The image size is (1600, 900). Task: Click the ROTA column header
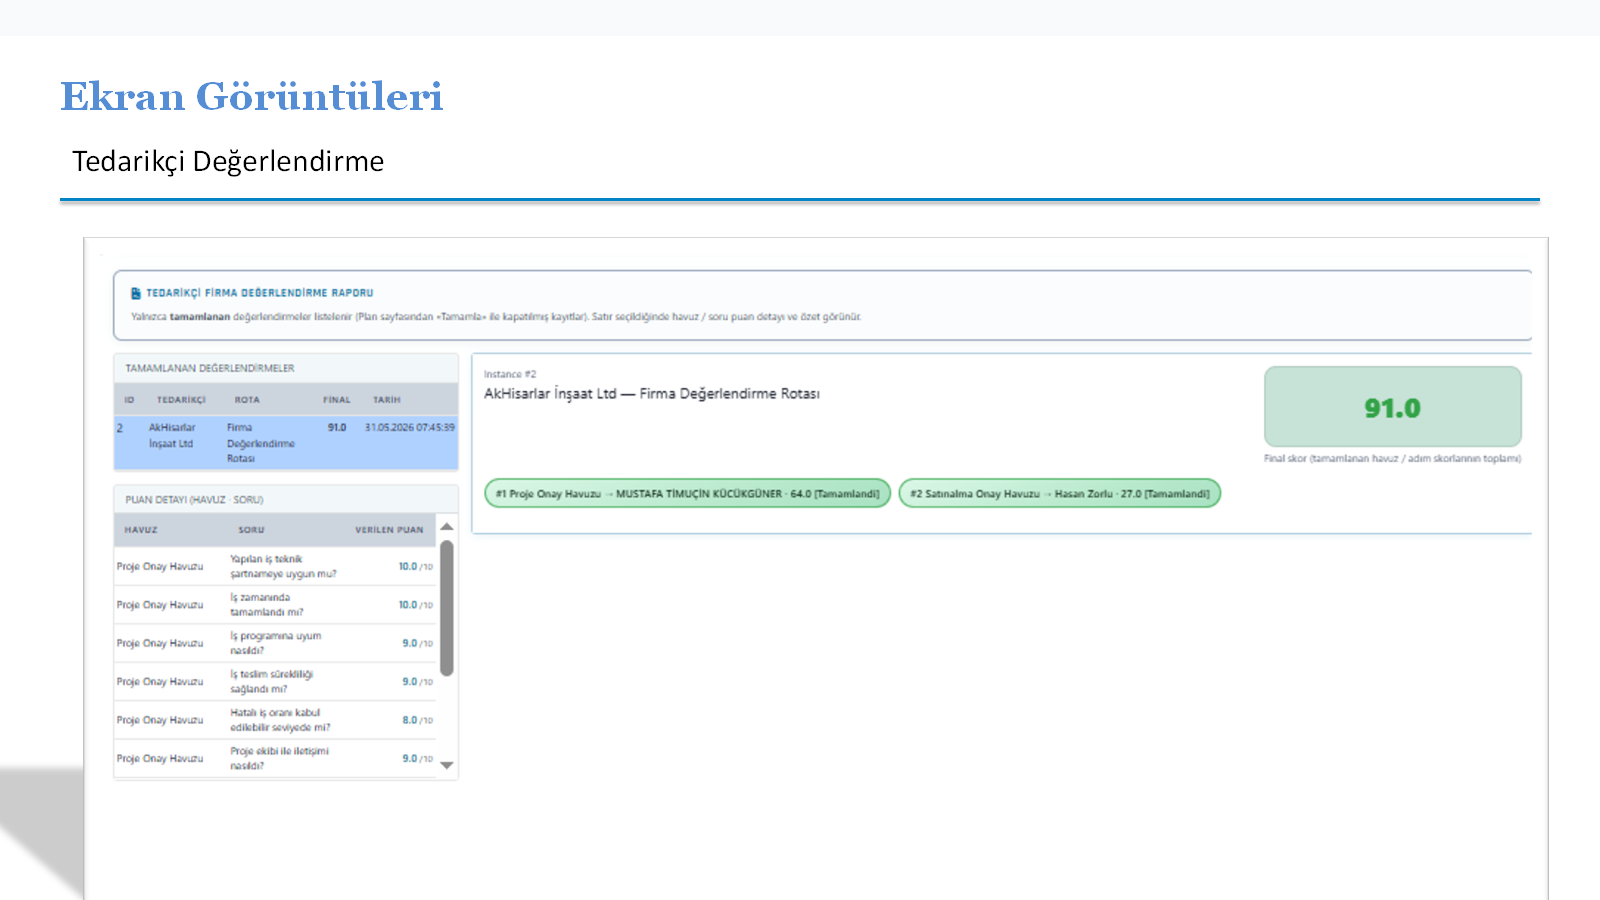point(247,400)
